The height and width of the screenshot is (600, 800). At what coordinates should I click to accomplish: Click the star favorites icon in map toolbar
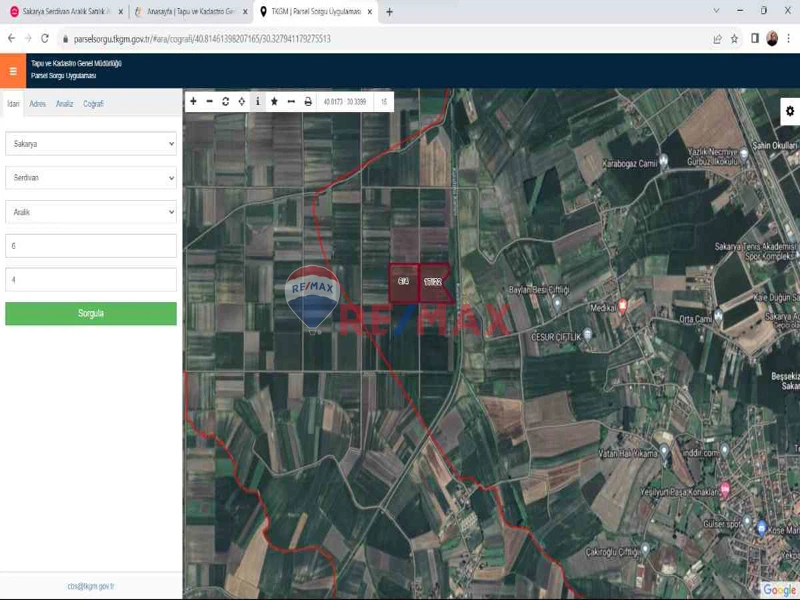[274, 102]
